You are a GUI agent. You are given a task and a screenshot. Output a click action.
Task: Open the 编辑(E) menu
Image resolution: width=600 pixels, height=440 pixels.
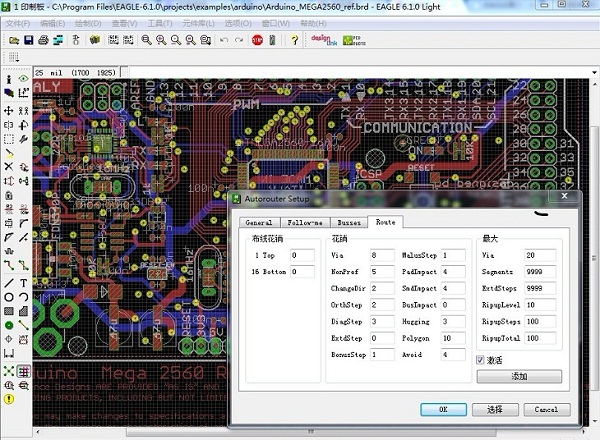pyautogui.click(x=52, y=23)
